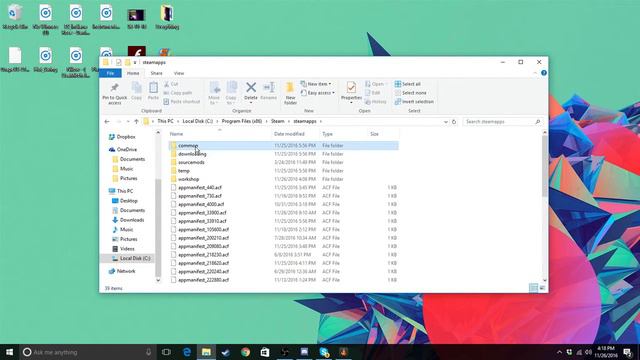This screenshot has height=360, width=640.
Task: Click the Search steamapps field
Action: coord(503,122)
